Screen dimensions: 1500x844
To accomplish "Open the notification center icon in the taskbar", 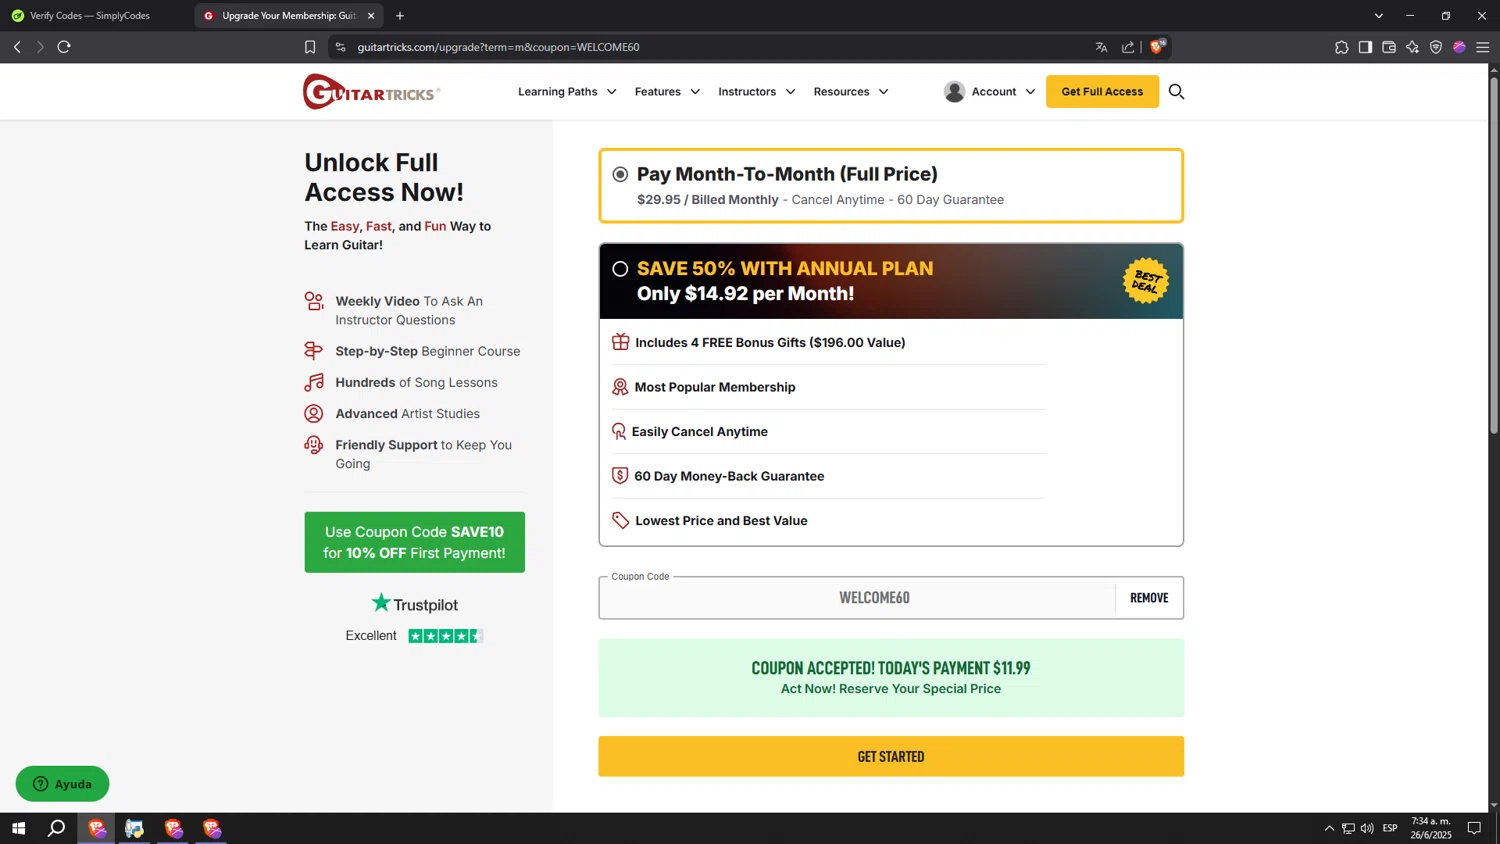I will [x=1474, y=828].
